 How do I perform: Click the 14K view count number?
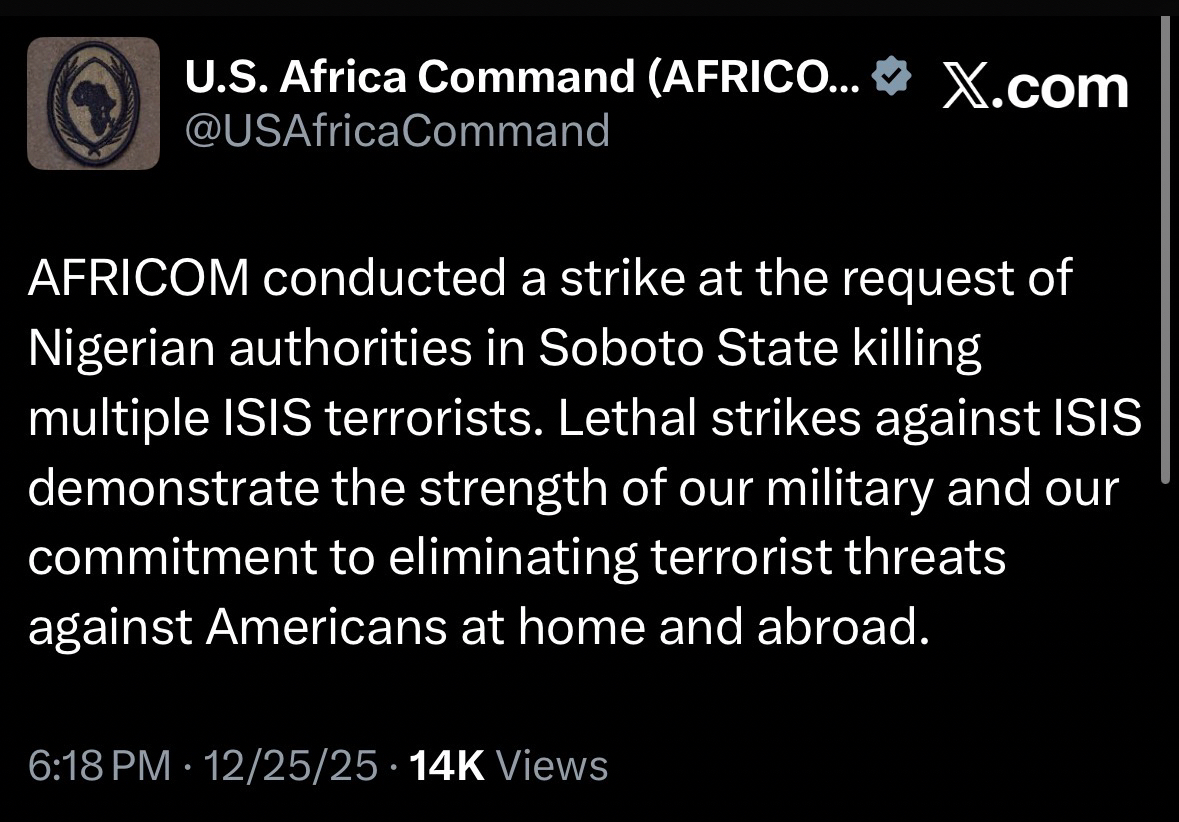(447, 766)
